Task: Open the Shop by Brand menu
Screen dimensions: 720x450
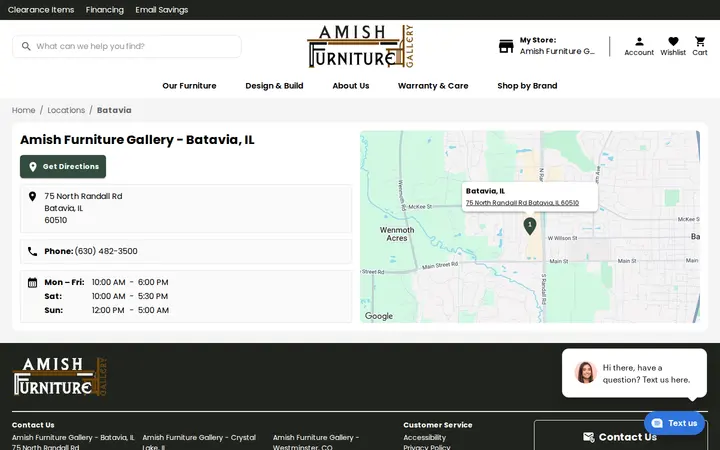Action: click(527, 86)
